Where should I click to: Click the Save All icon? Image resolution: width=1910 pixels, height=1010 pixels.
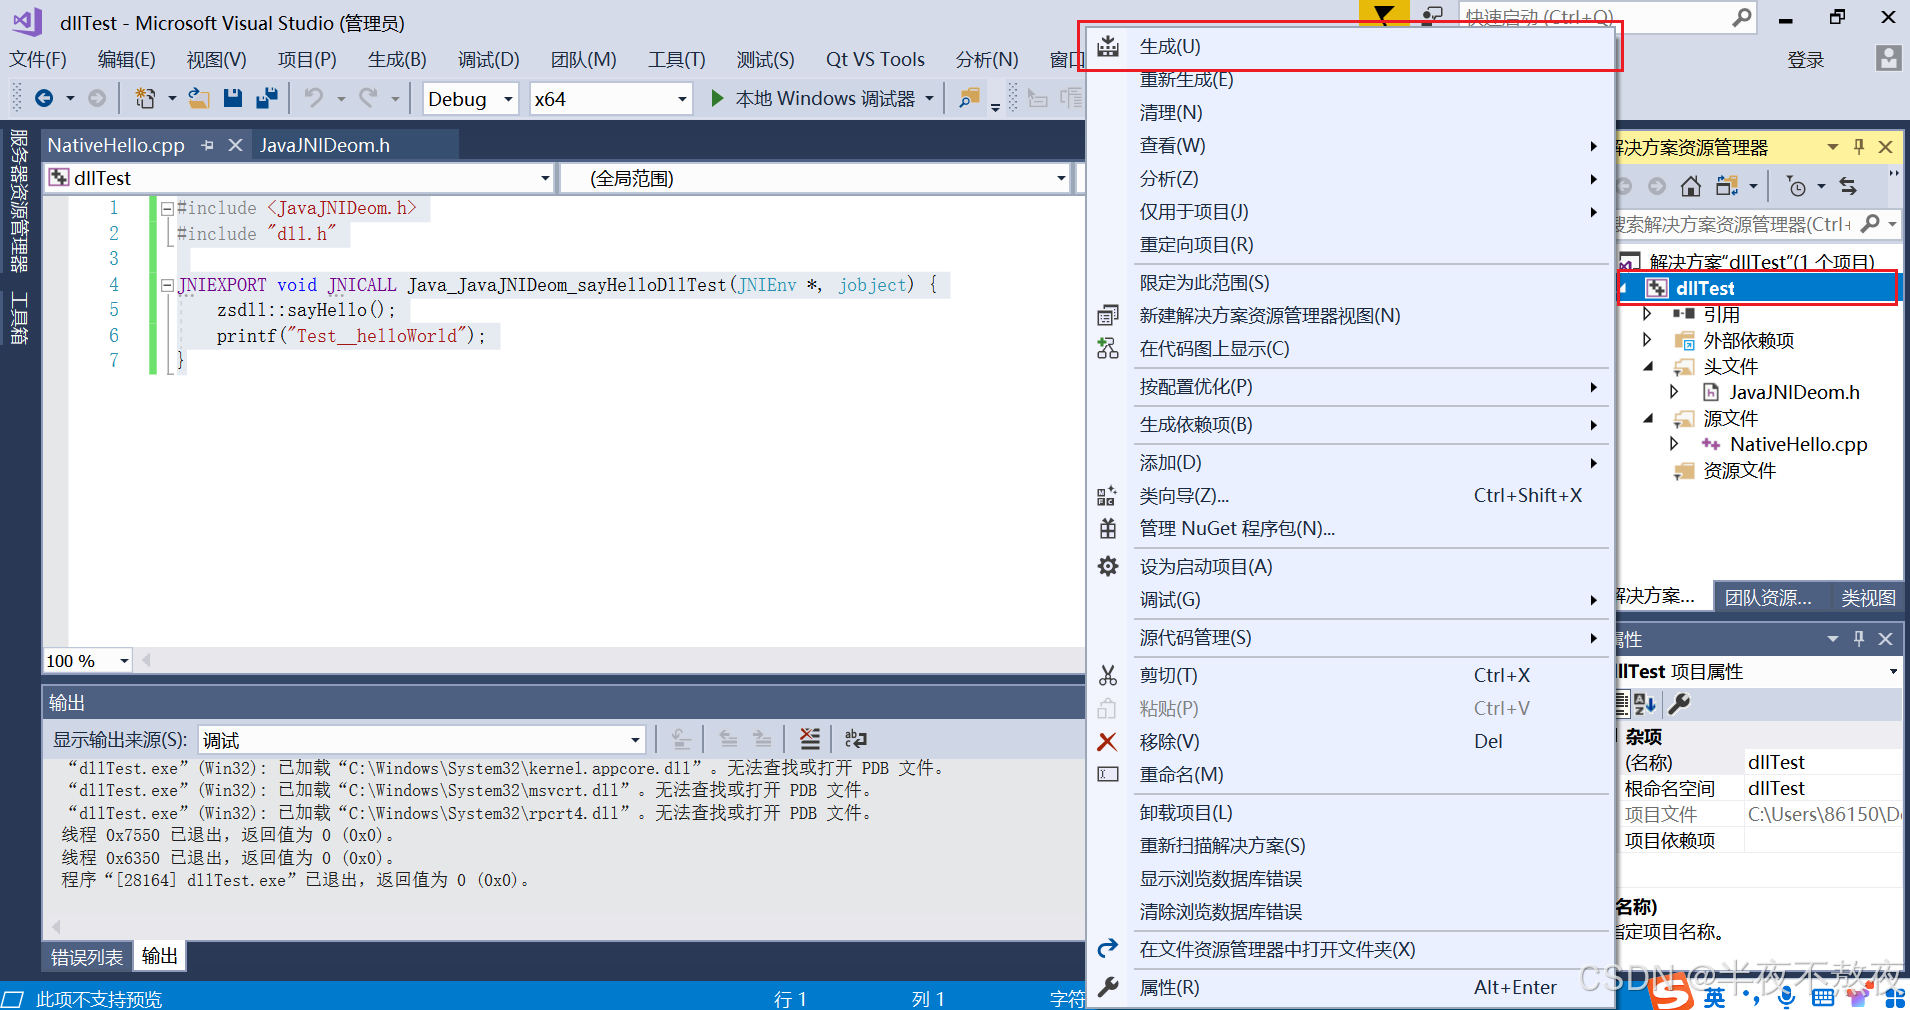(x=267, y=98)
